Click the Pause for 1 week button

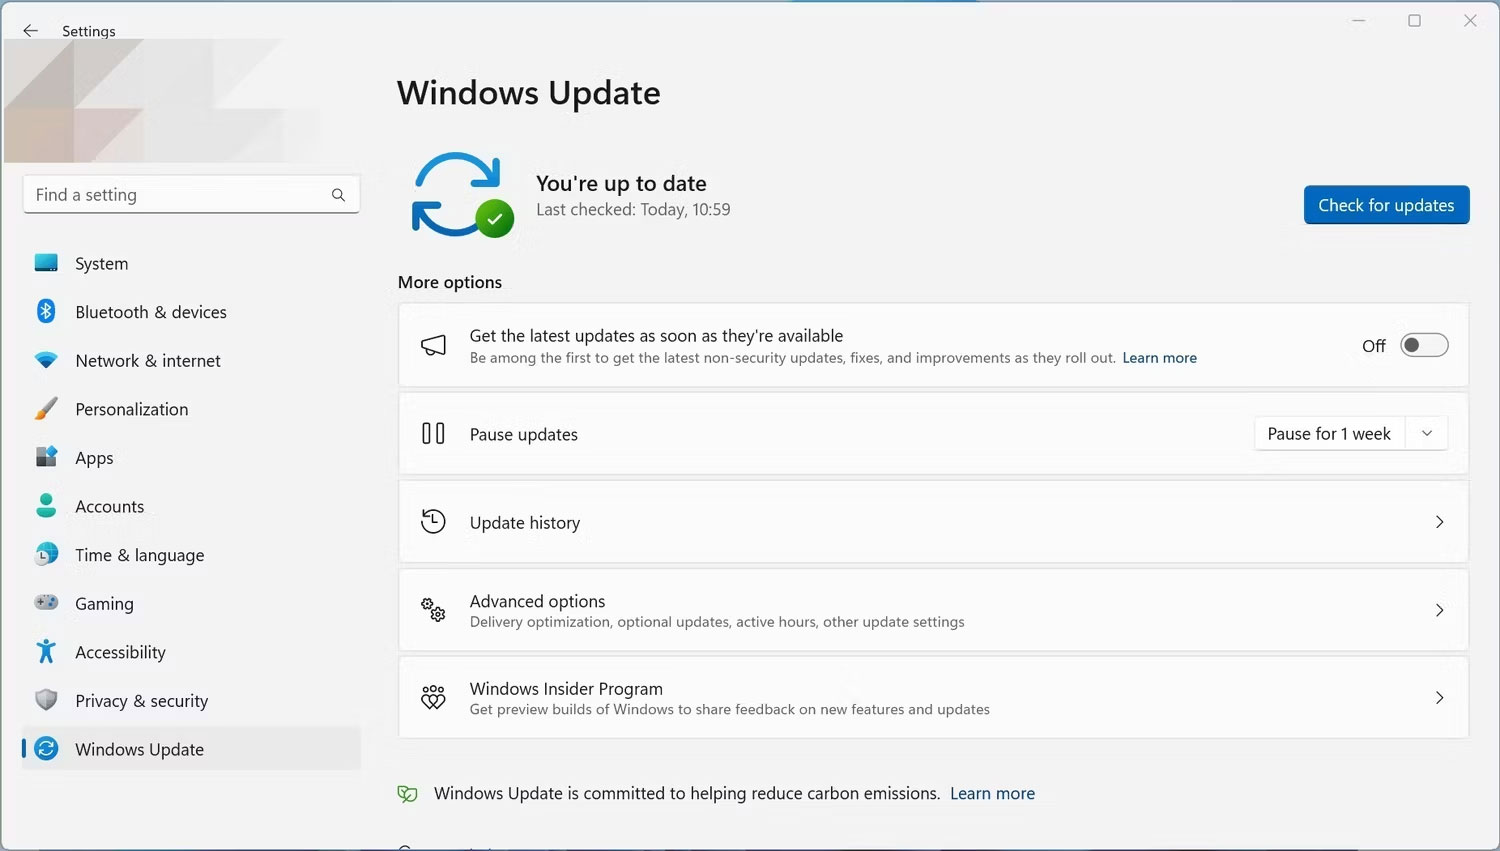[1328, 434]
